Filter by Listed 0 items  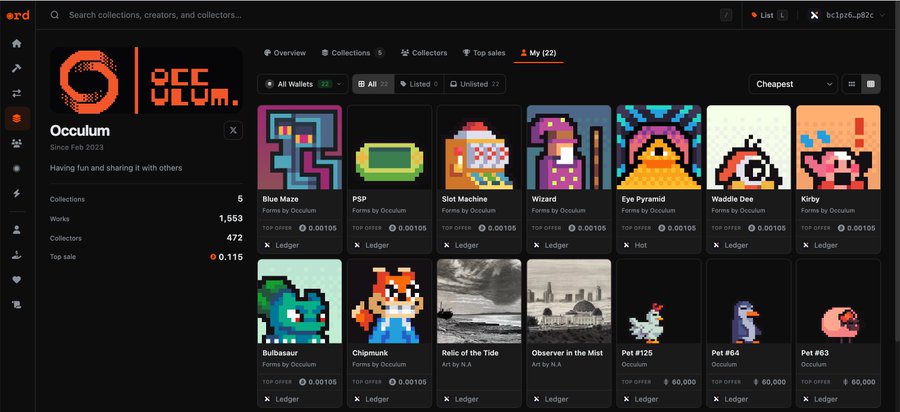coord(419,84)
